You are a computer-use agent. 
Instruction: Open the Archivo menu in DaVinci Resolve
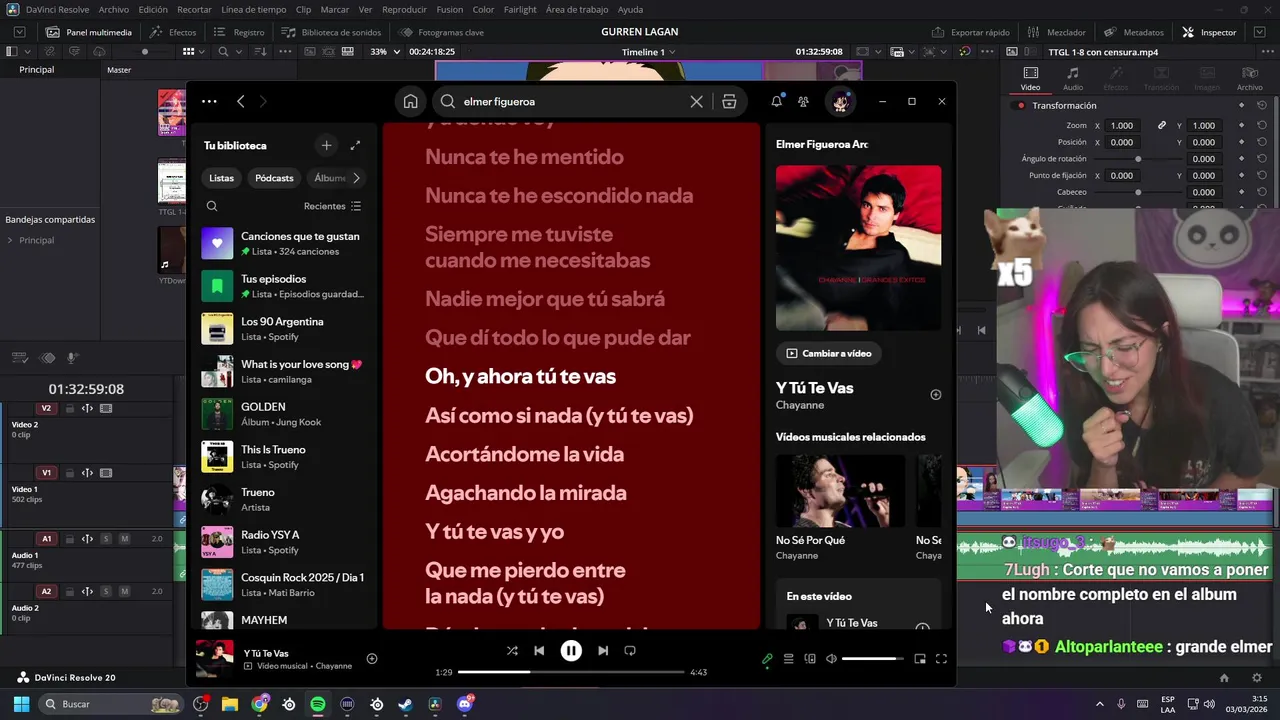[x=113, y=9]
